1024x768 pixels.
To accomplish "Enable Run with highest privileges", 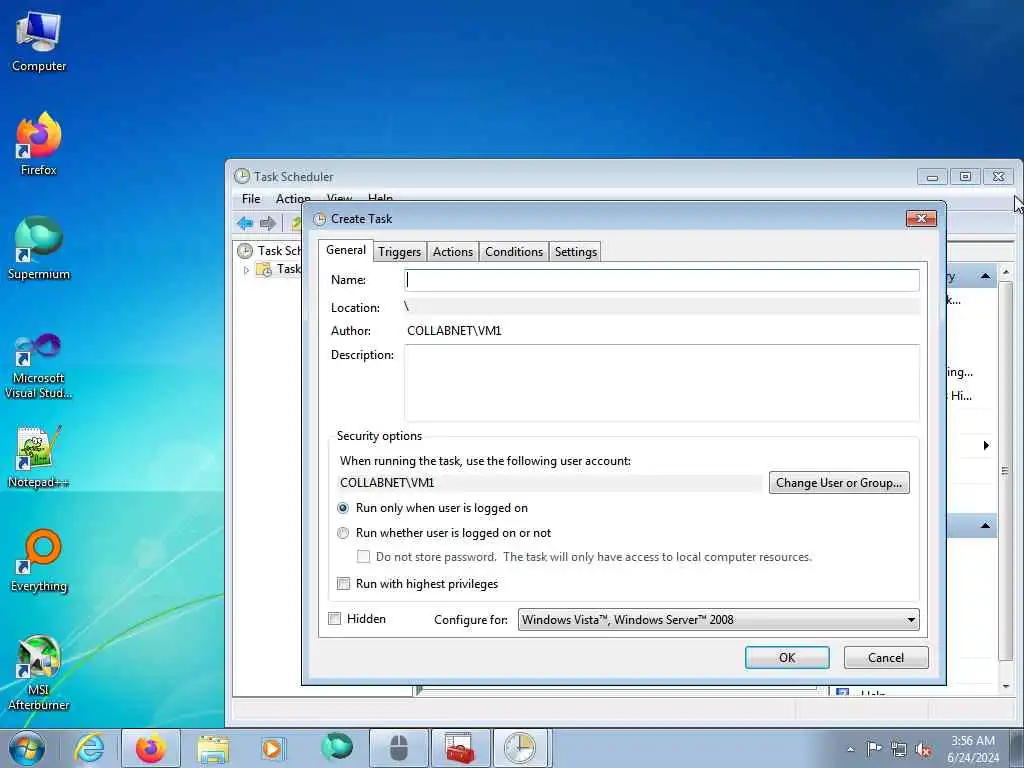I will pyautogui.click(x=343, y=584).
